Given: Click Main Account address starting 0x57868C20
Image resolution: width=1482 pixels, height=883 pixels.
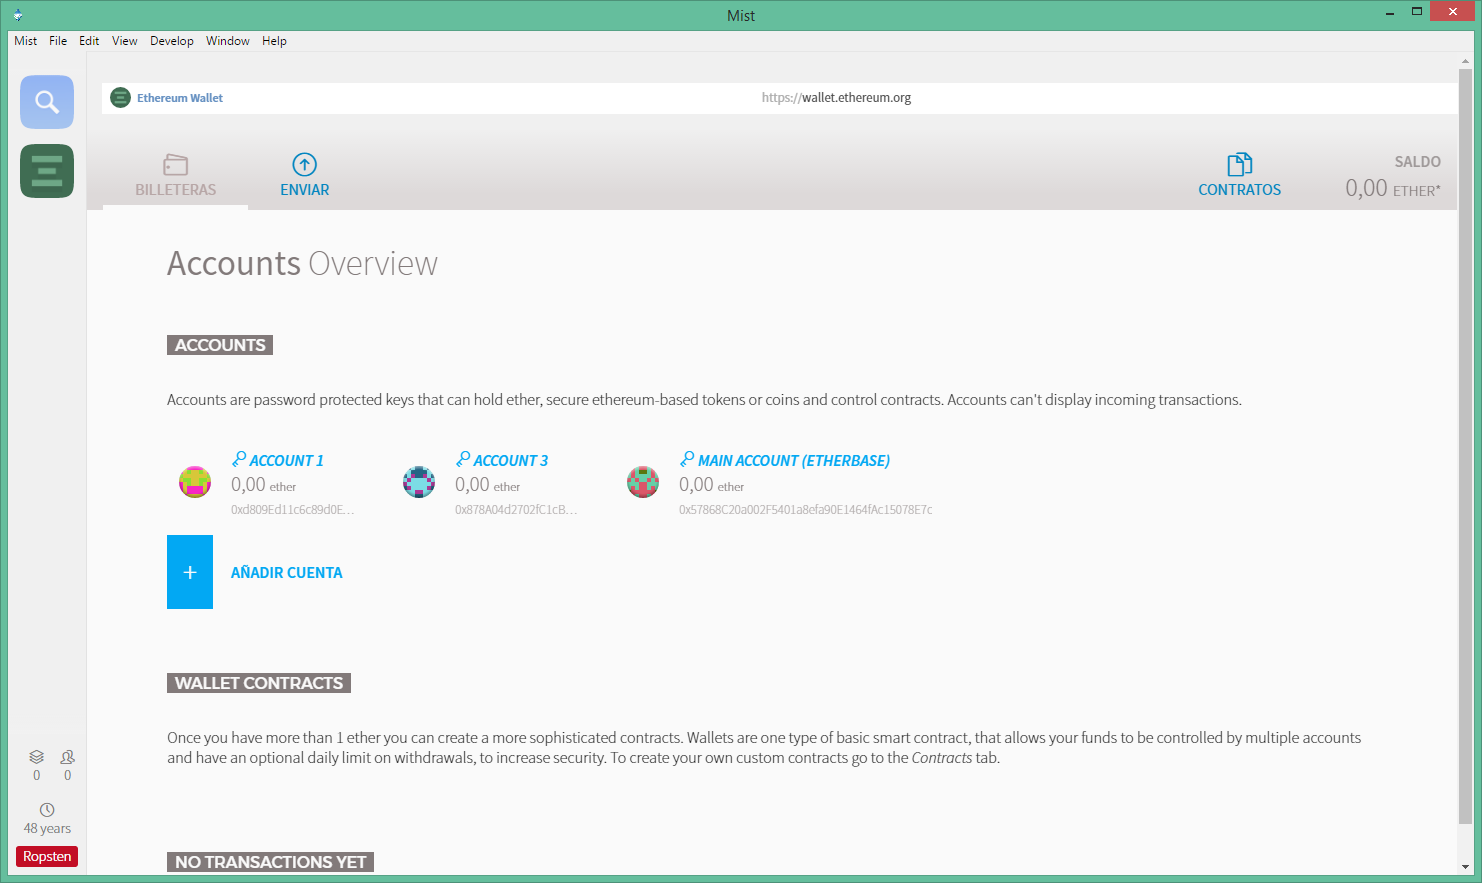Looking at the screenshot, I should (x=806, y=510).
